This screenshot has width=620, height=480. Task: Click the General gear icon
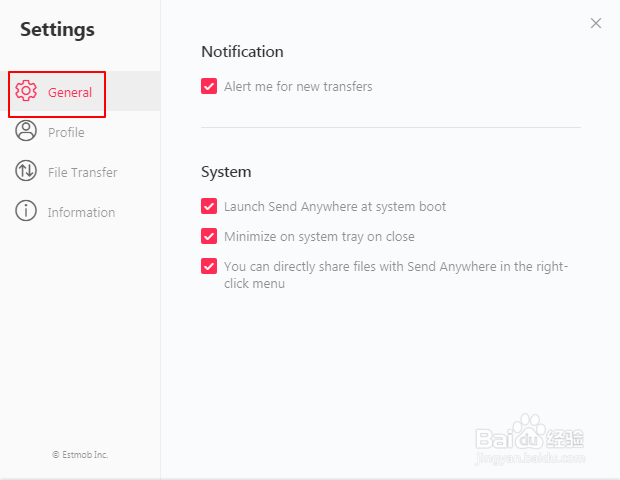tap(26, 92)
